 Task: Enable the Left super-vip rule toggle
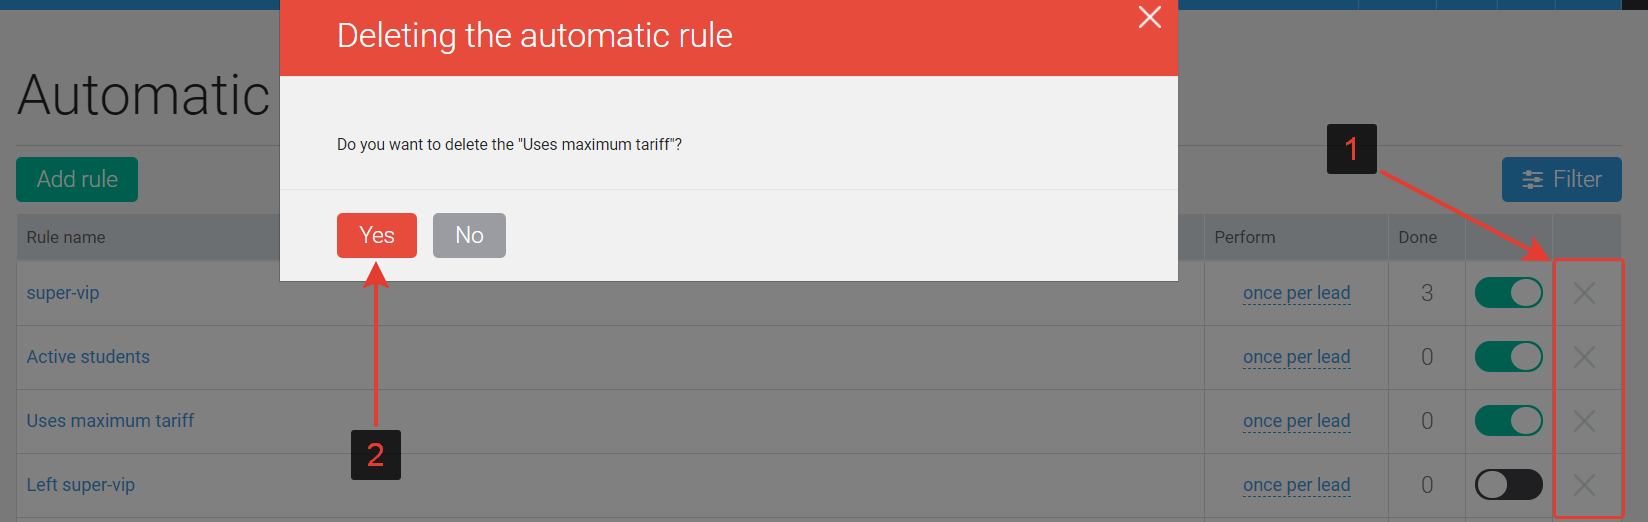[x=1509, y=485]
